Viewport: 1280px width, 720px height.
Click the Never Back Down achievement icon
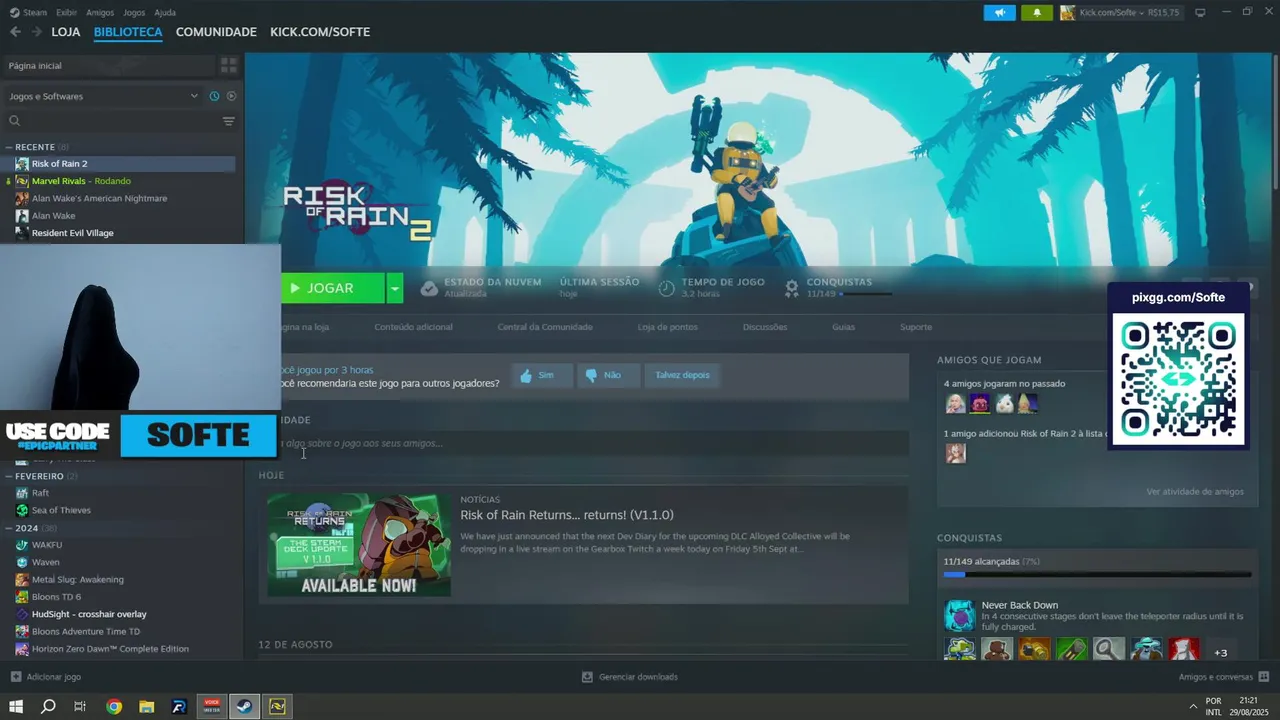click(960, 615)
